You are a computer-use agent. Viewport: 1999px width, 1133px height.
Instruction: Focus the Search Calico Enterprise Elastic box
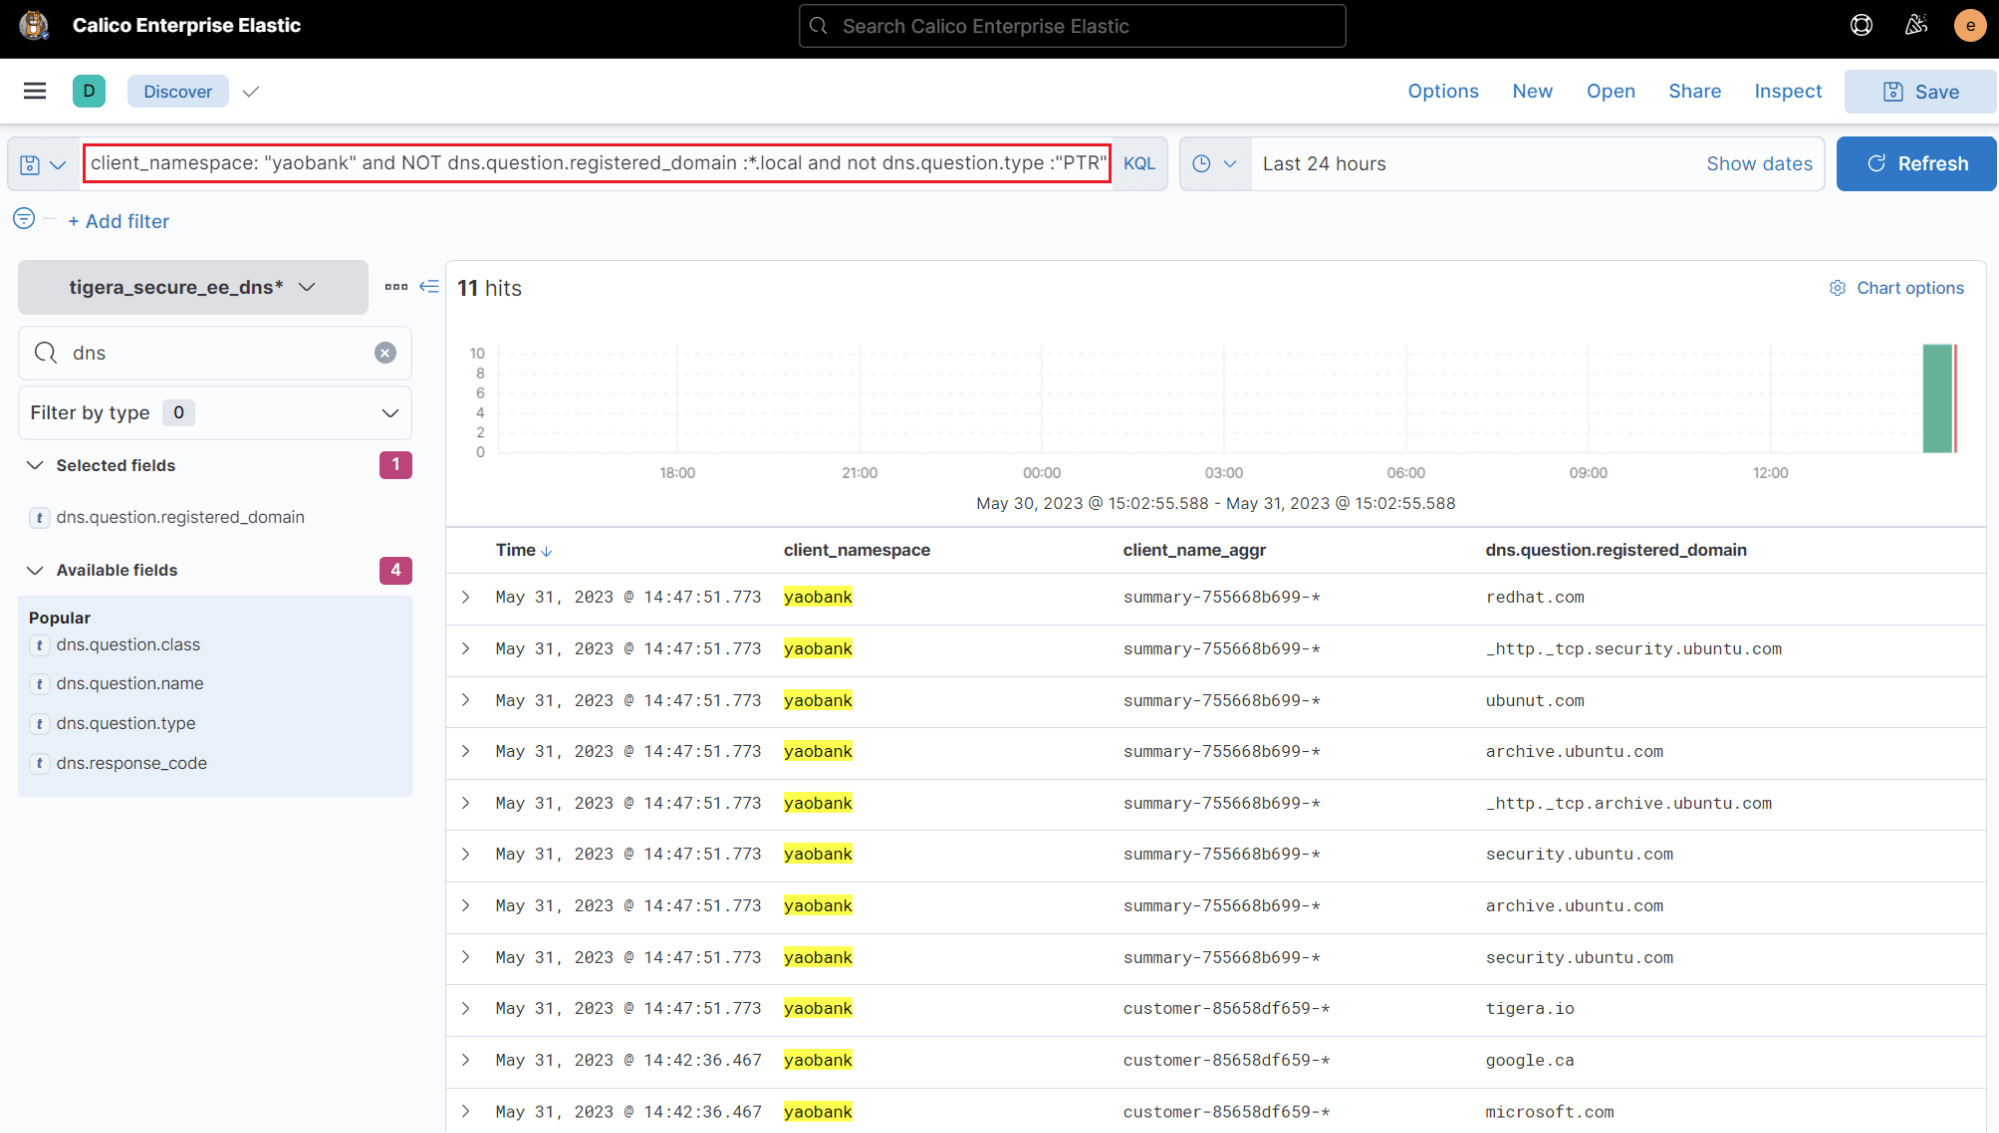click(1072, 26)
